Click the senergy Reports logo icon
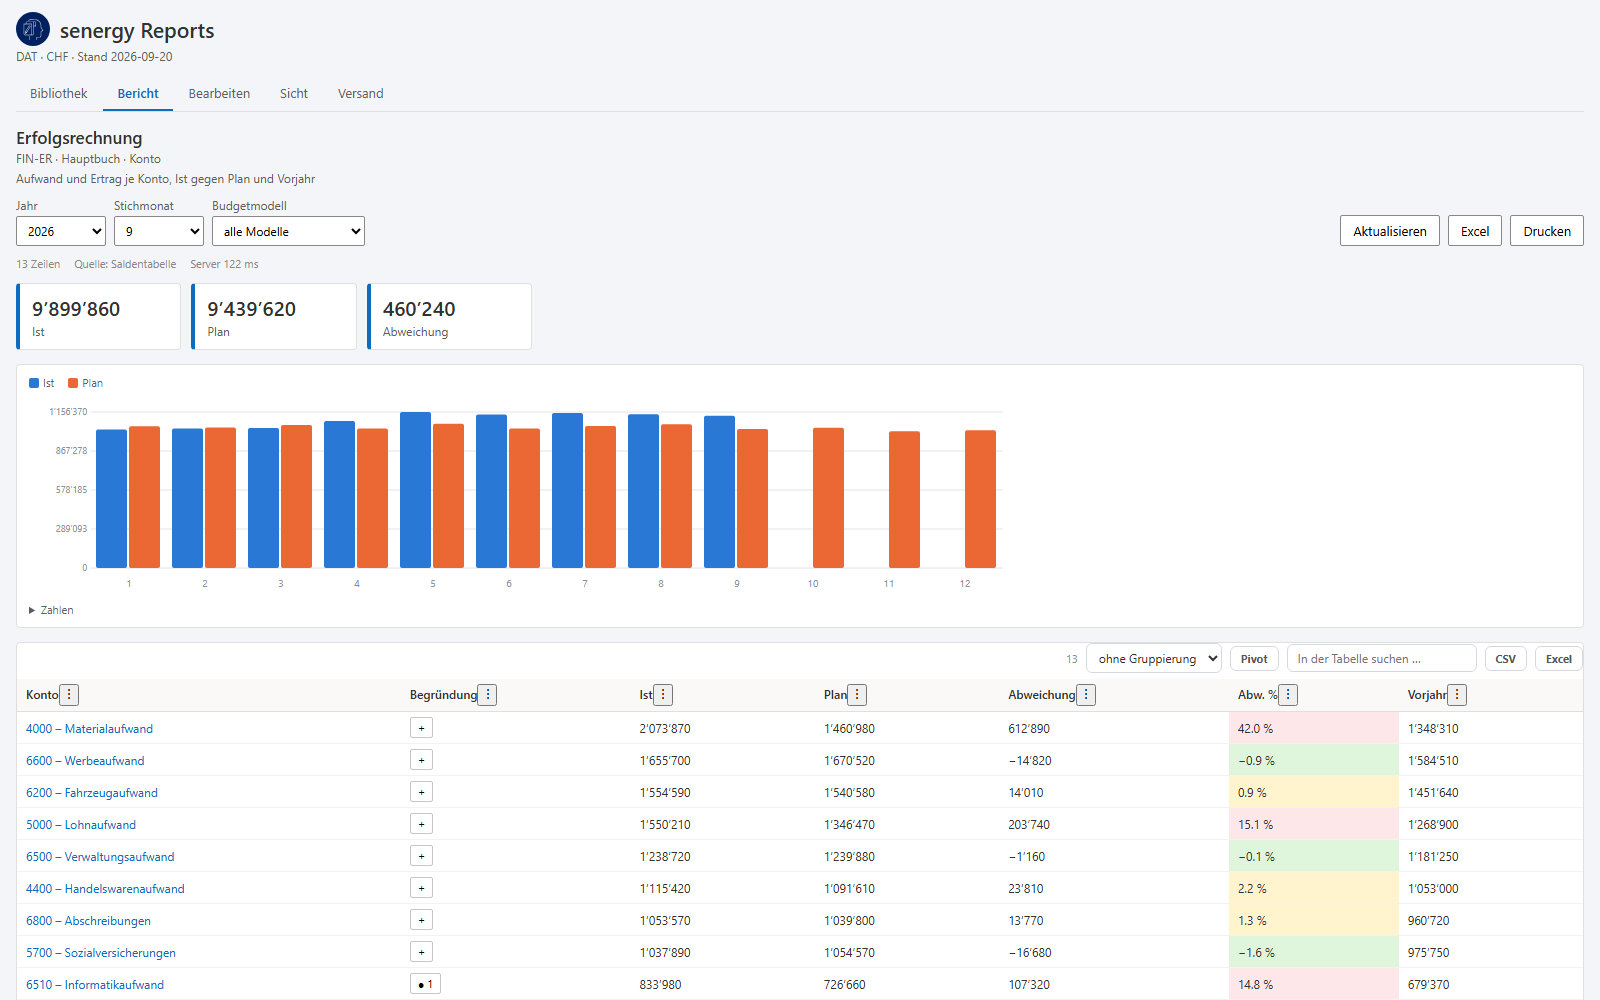Screen dimensions: 1600x1000 coord(33,29)
